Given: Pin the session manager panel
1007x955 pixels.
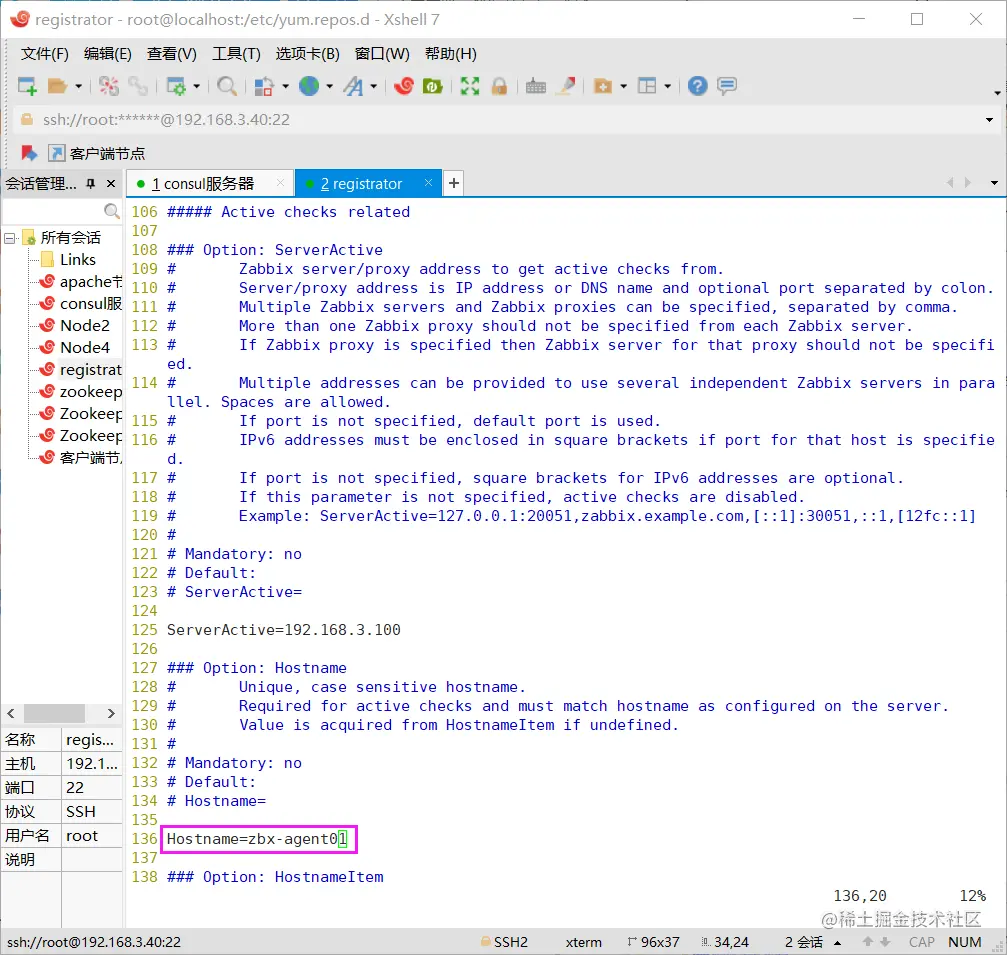Looking at the screenshot, I should point(91,184).
